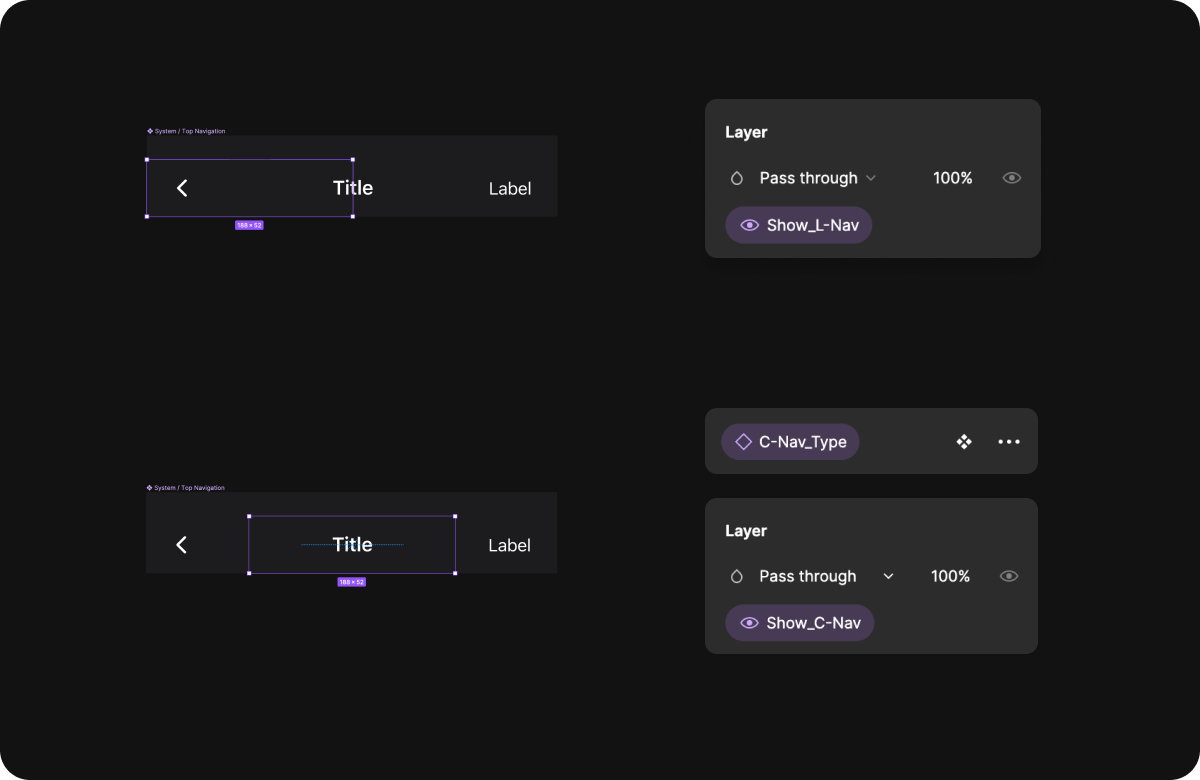Open the three-dots more options beside C-Nav_Type
The height and width of the screenshot is (780, 1200).
point(1009,441)
